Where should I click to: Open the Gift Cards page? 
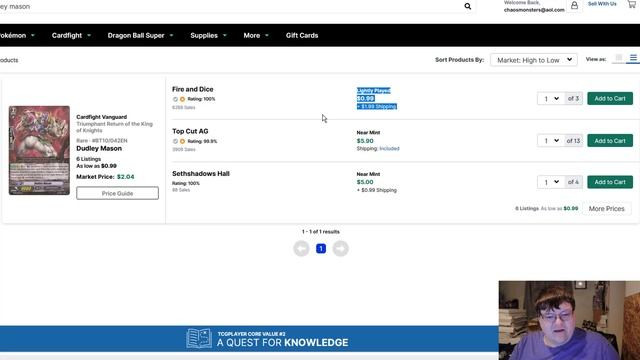click(302, 36)
